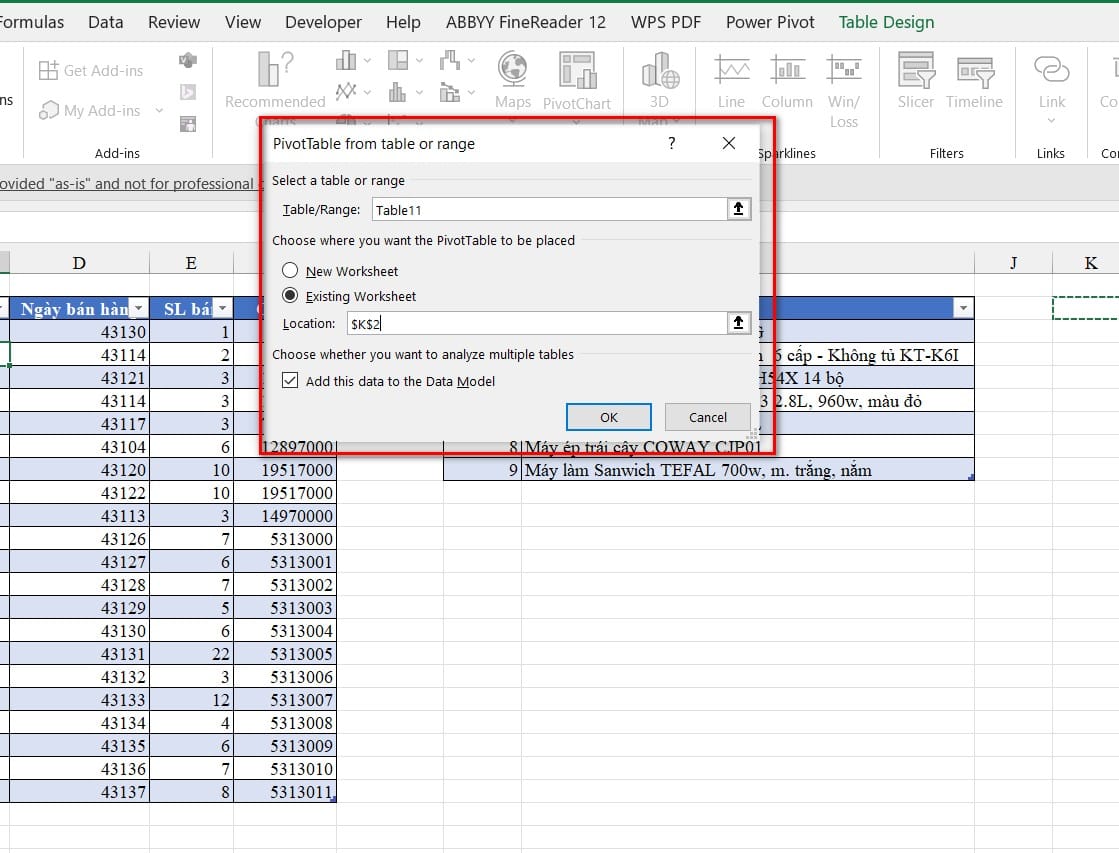The height and width of the screenshot is (853, 1119).
Task: Expand column chart dropdown arrow
Action: click(x=367, y=61)
